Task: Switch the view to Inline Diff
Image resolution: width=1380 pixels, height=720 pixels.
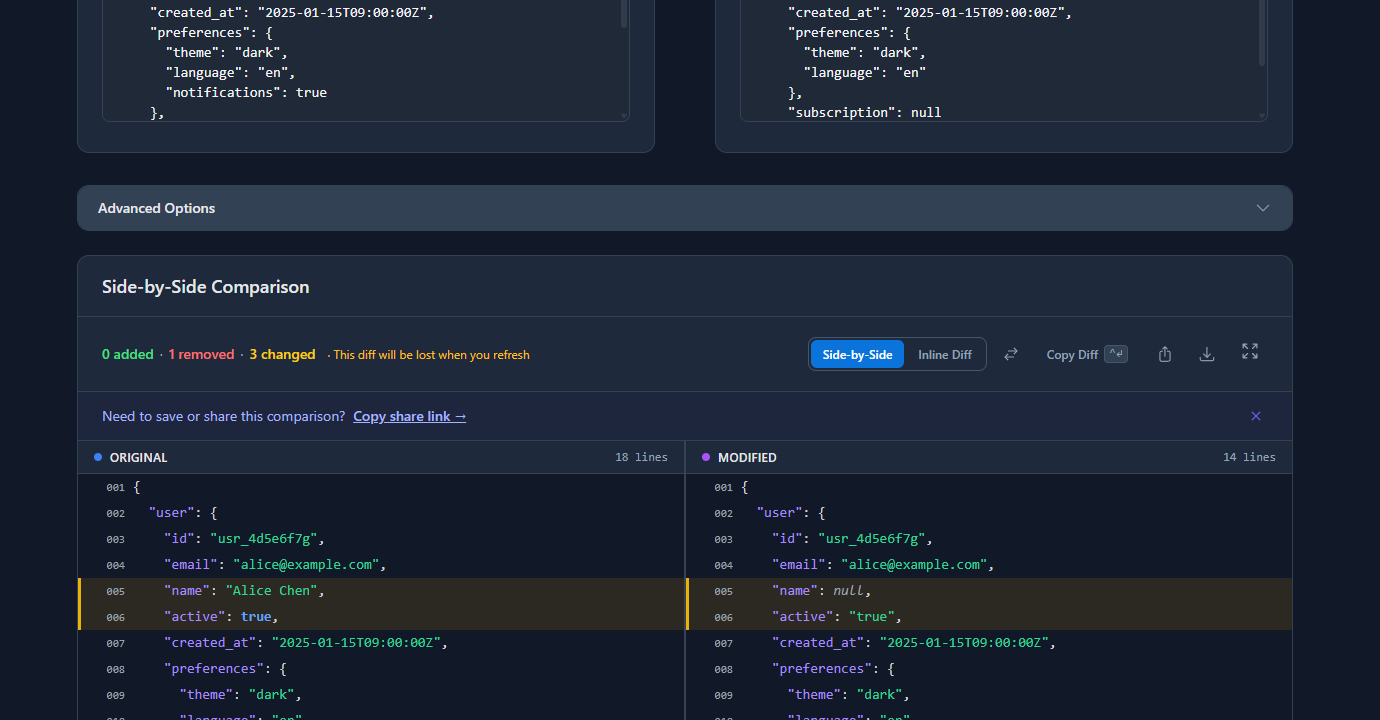Action: tap(944, 353)
